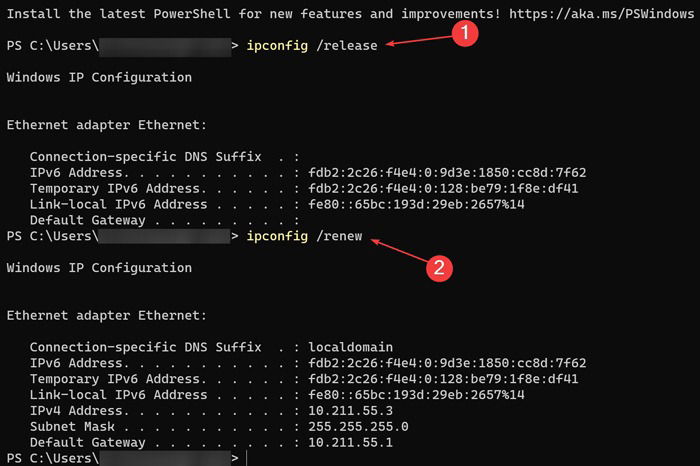Viewport: 700px width, 466px height.
Task: Click the first link-local address fe80::65bc
Action: point(416,204)
